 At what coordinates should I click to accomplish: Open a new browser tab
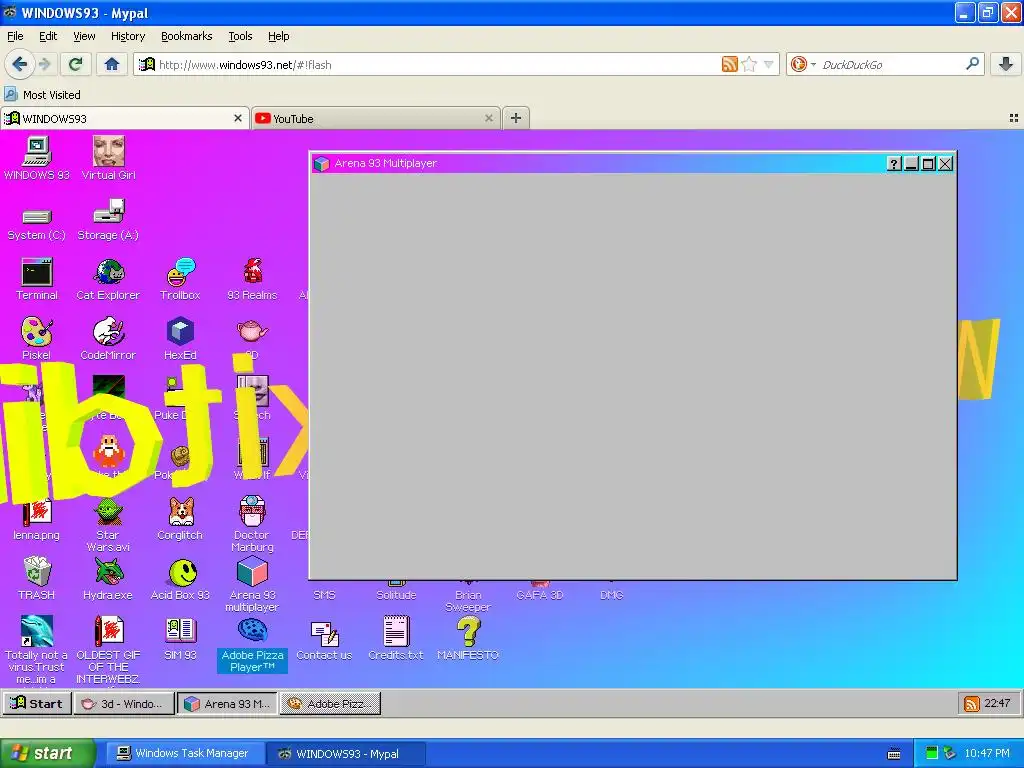point(516,118)
